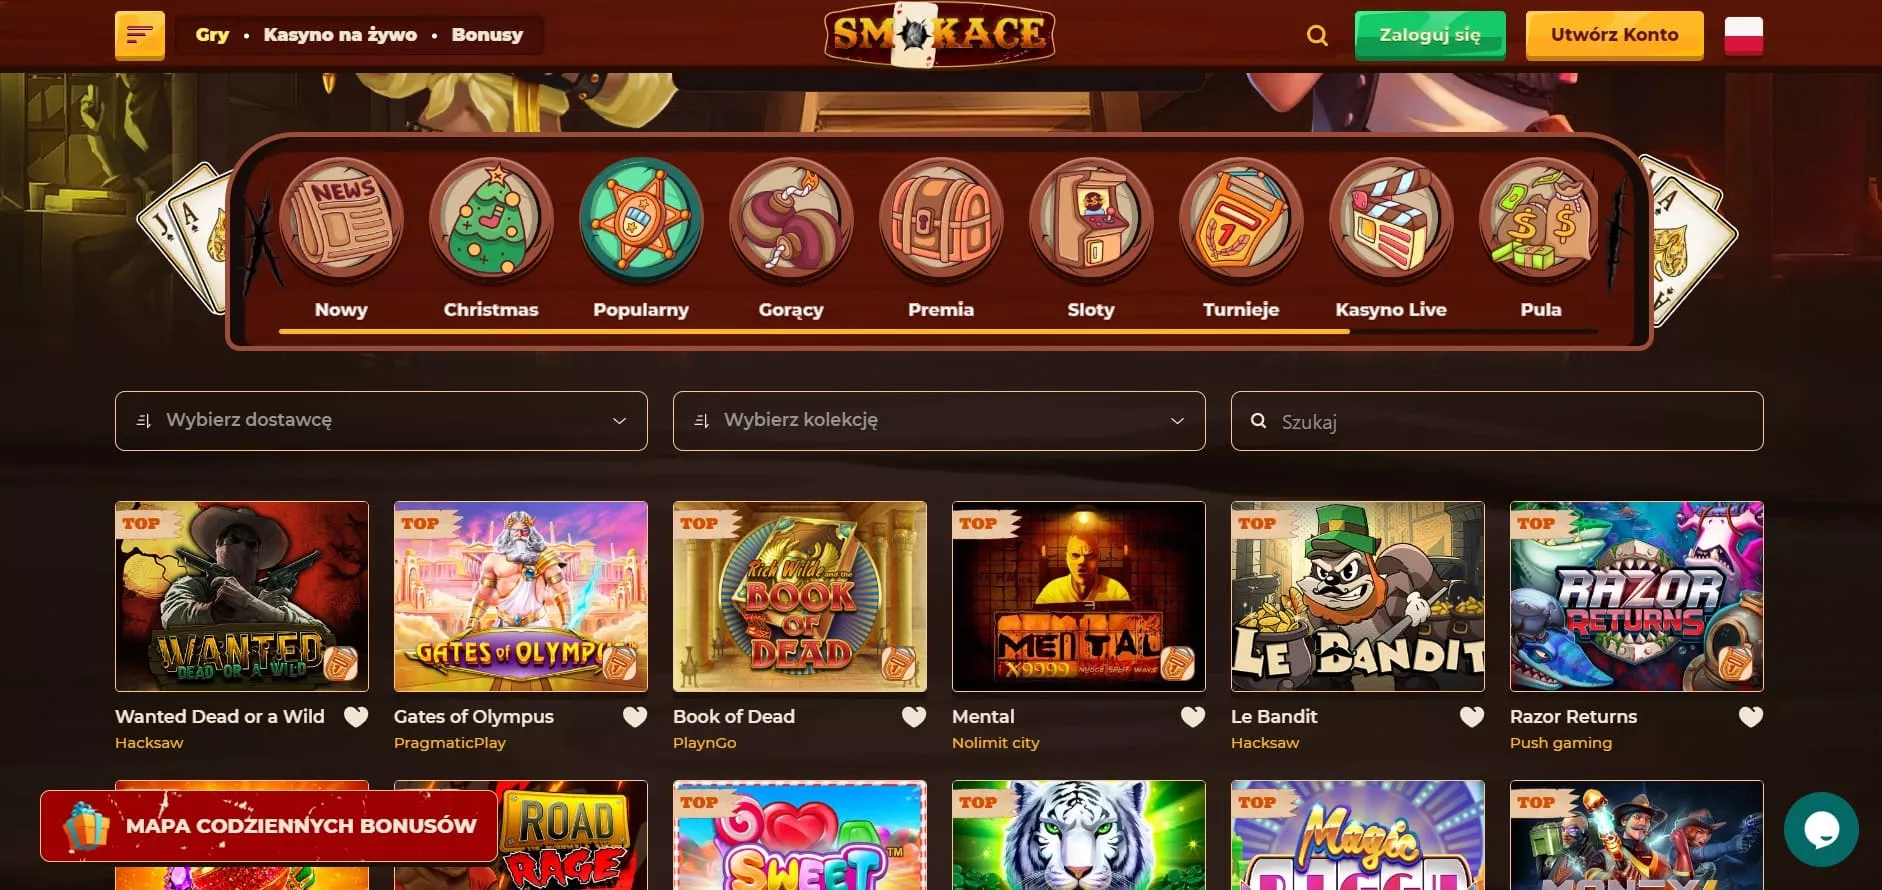Open the Premia treasure chest category
1882x890 pixels.
click(x=941, y=220)
